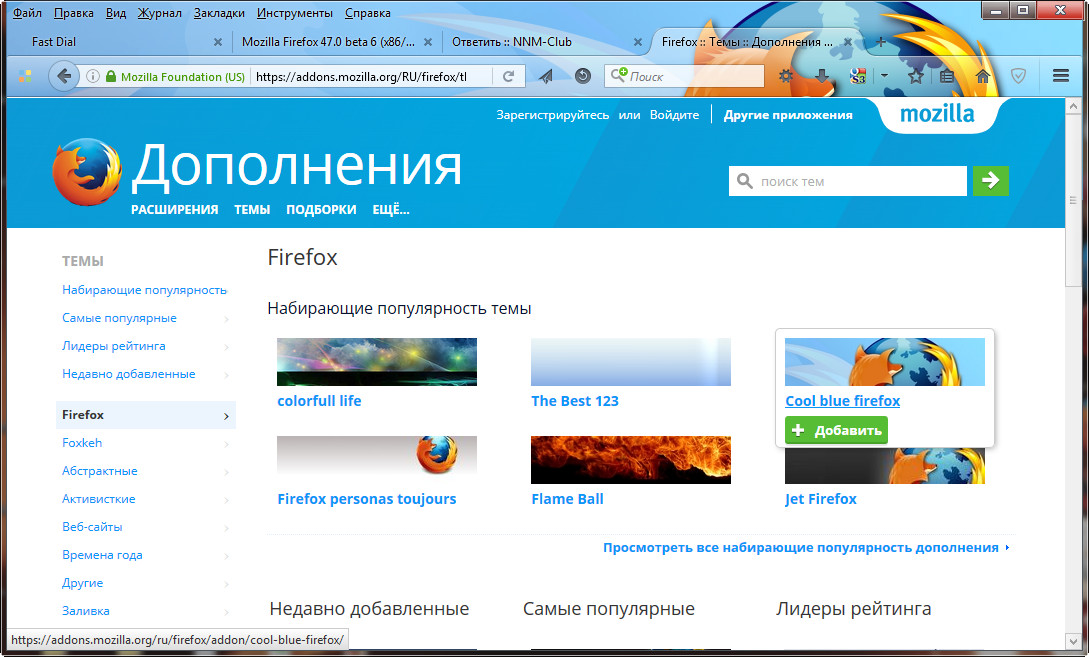Expand the Веб-сайты category arrow
The width and height of the screenshot is (1089, 657).
coord(226,528)
